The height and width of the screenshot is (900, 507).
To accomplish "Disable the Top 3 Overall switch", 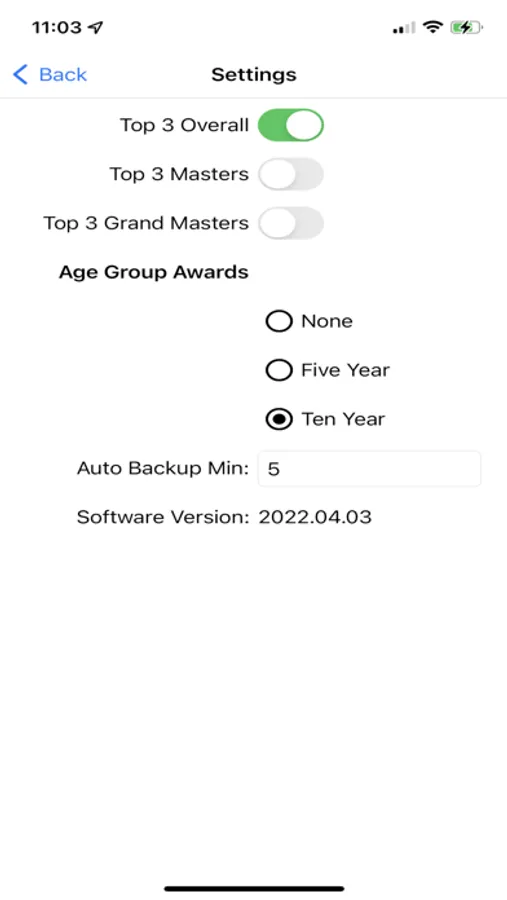I will pyautogui.click(x=291, y=125).
